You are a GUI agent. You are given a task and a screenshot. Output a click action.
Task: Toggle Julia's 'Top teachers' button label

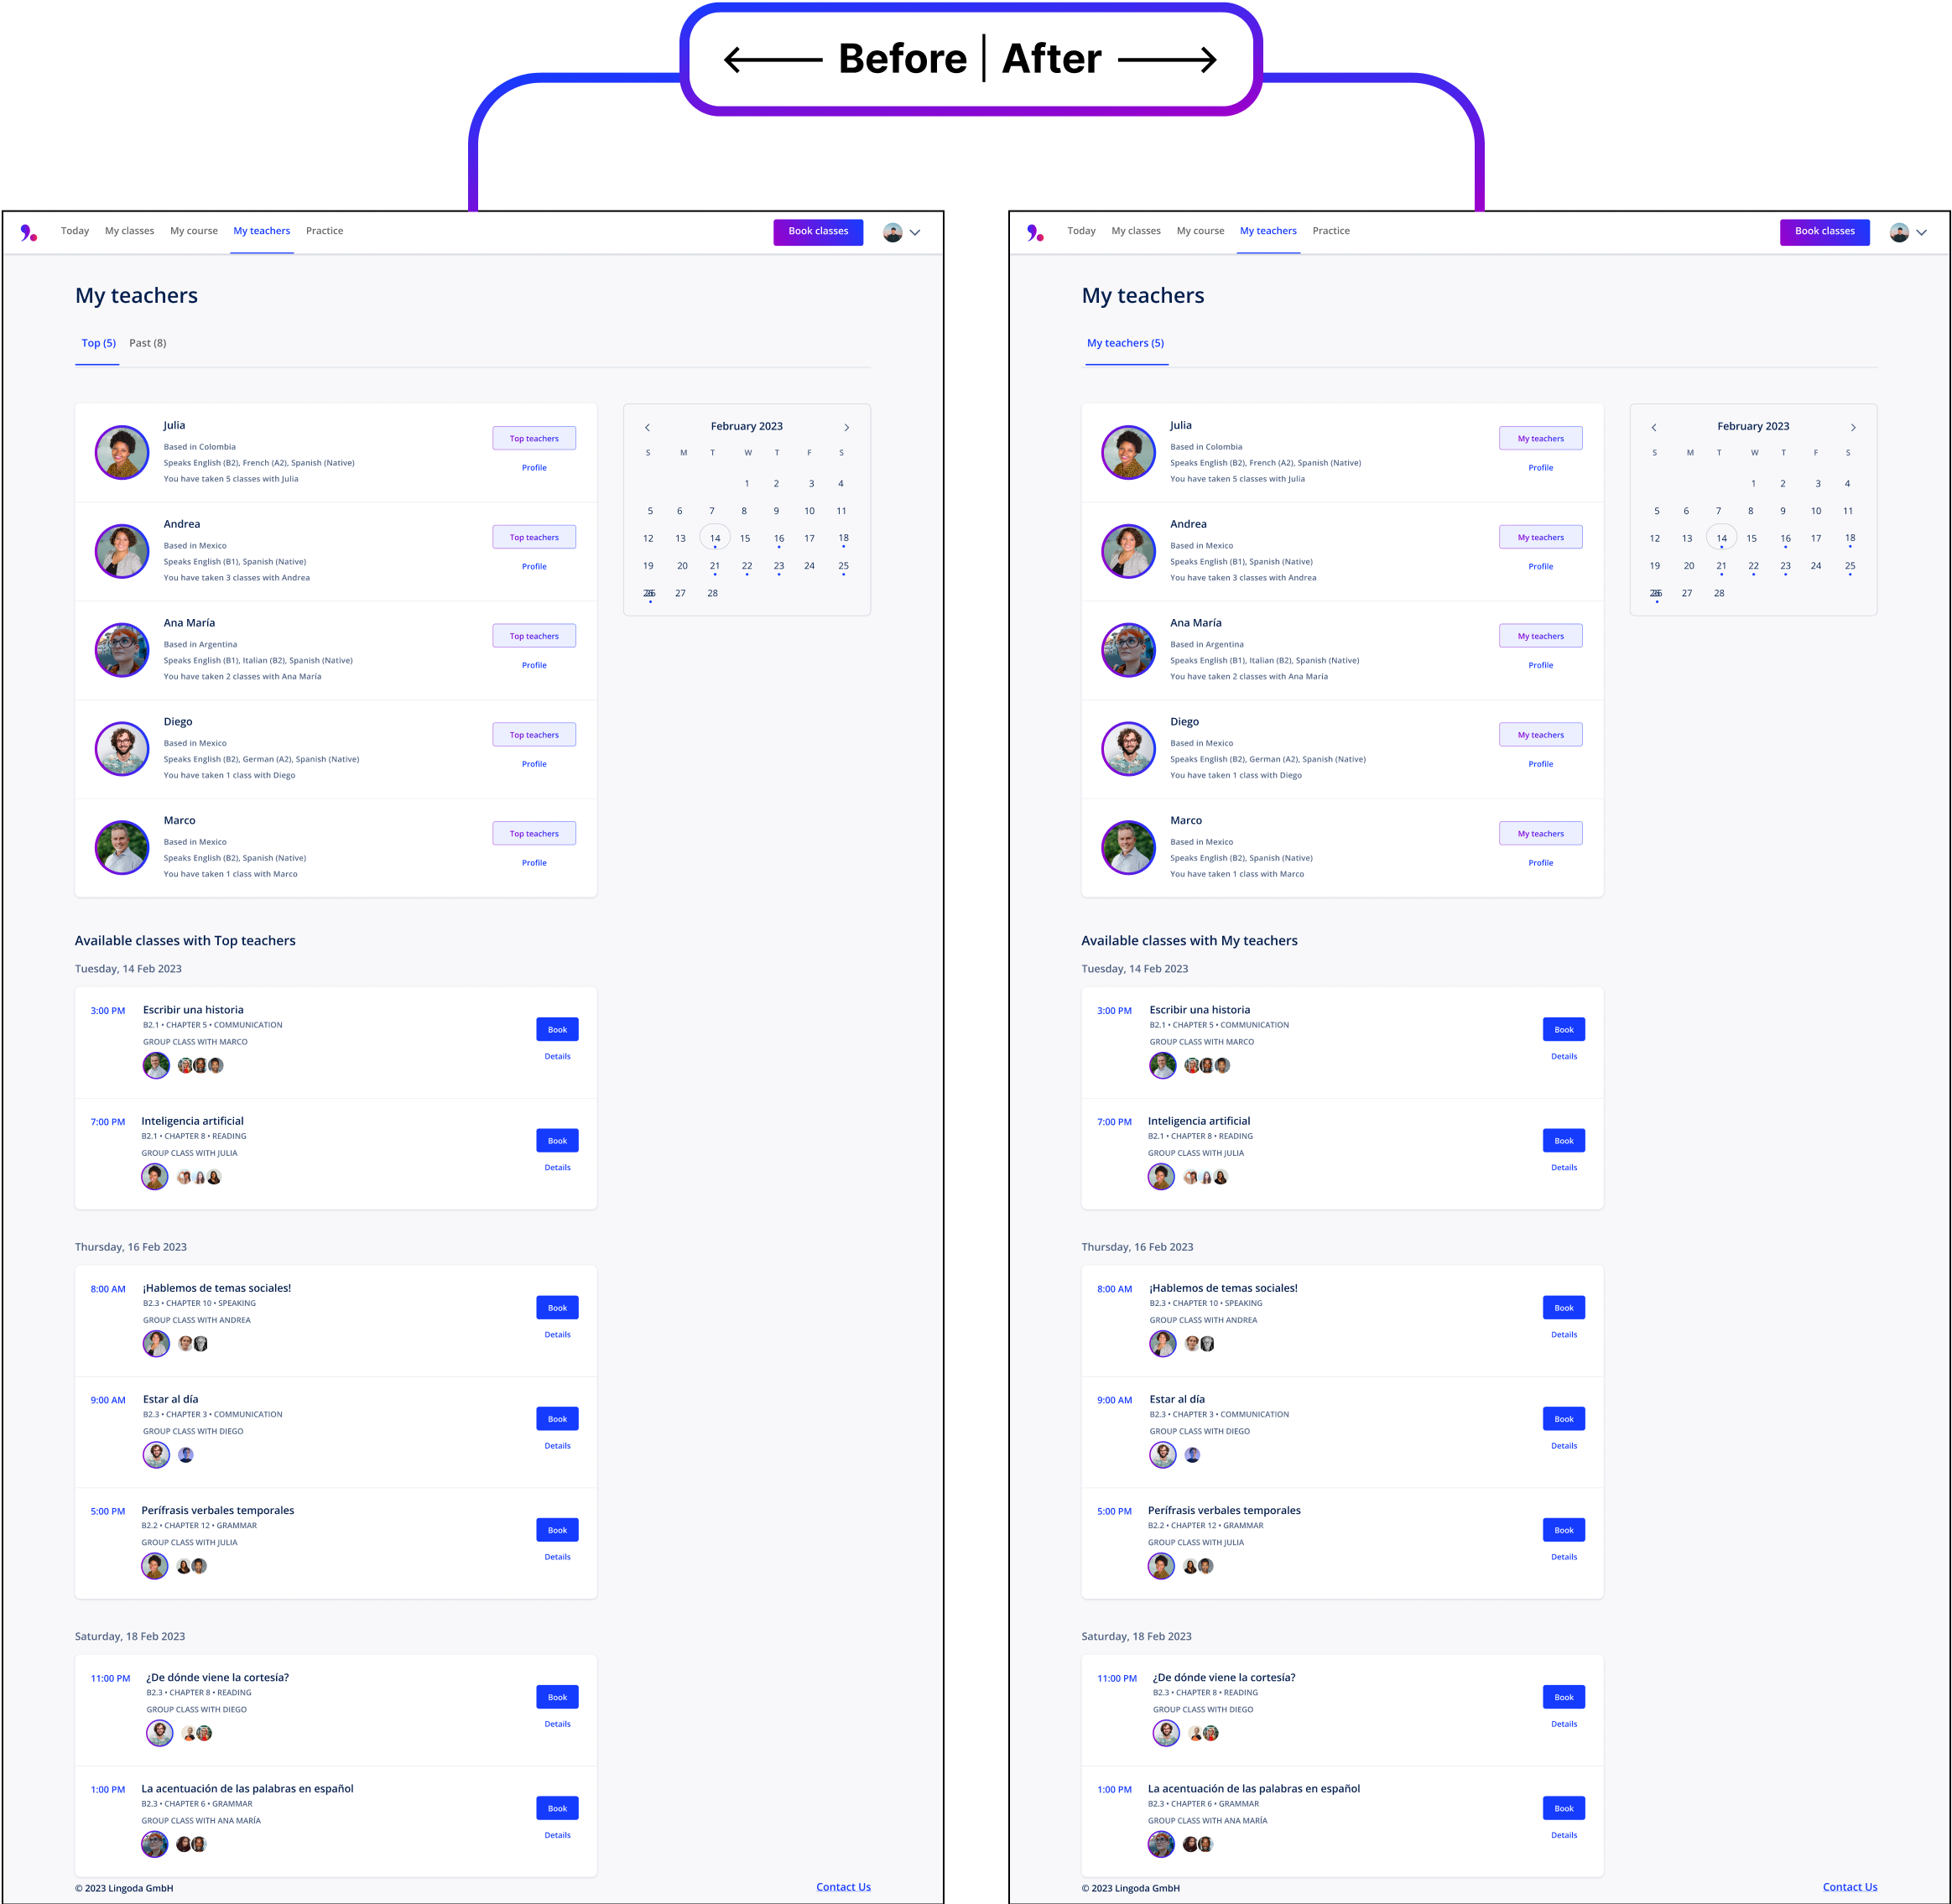click(534, 440)
